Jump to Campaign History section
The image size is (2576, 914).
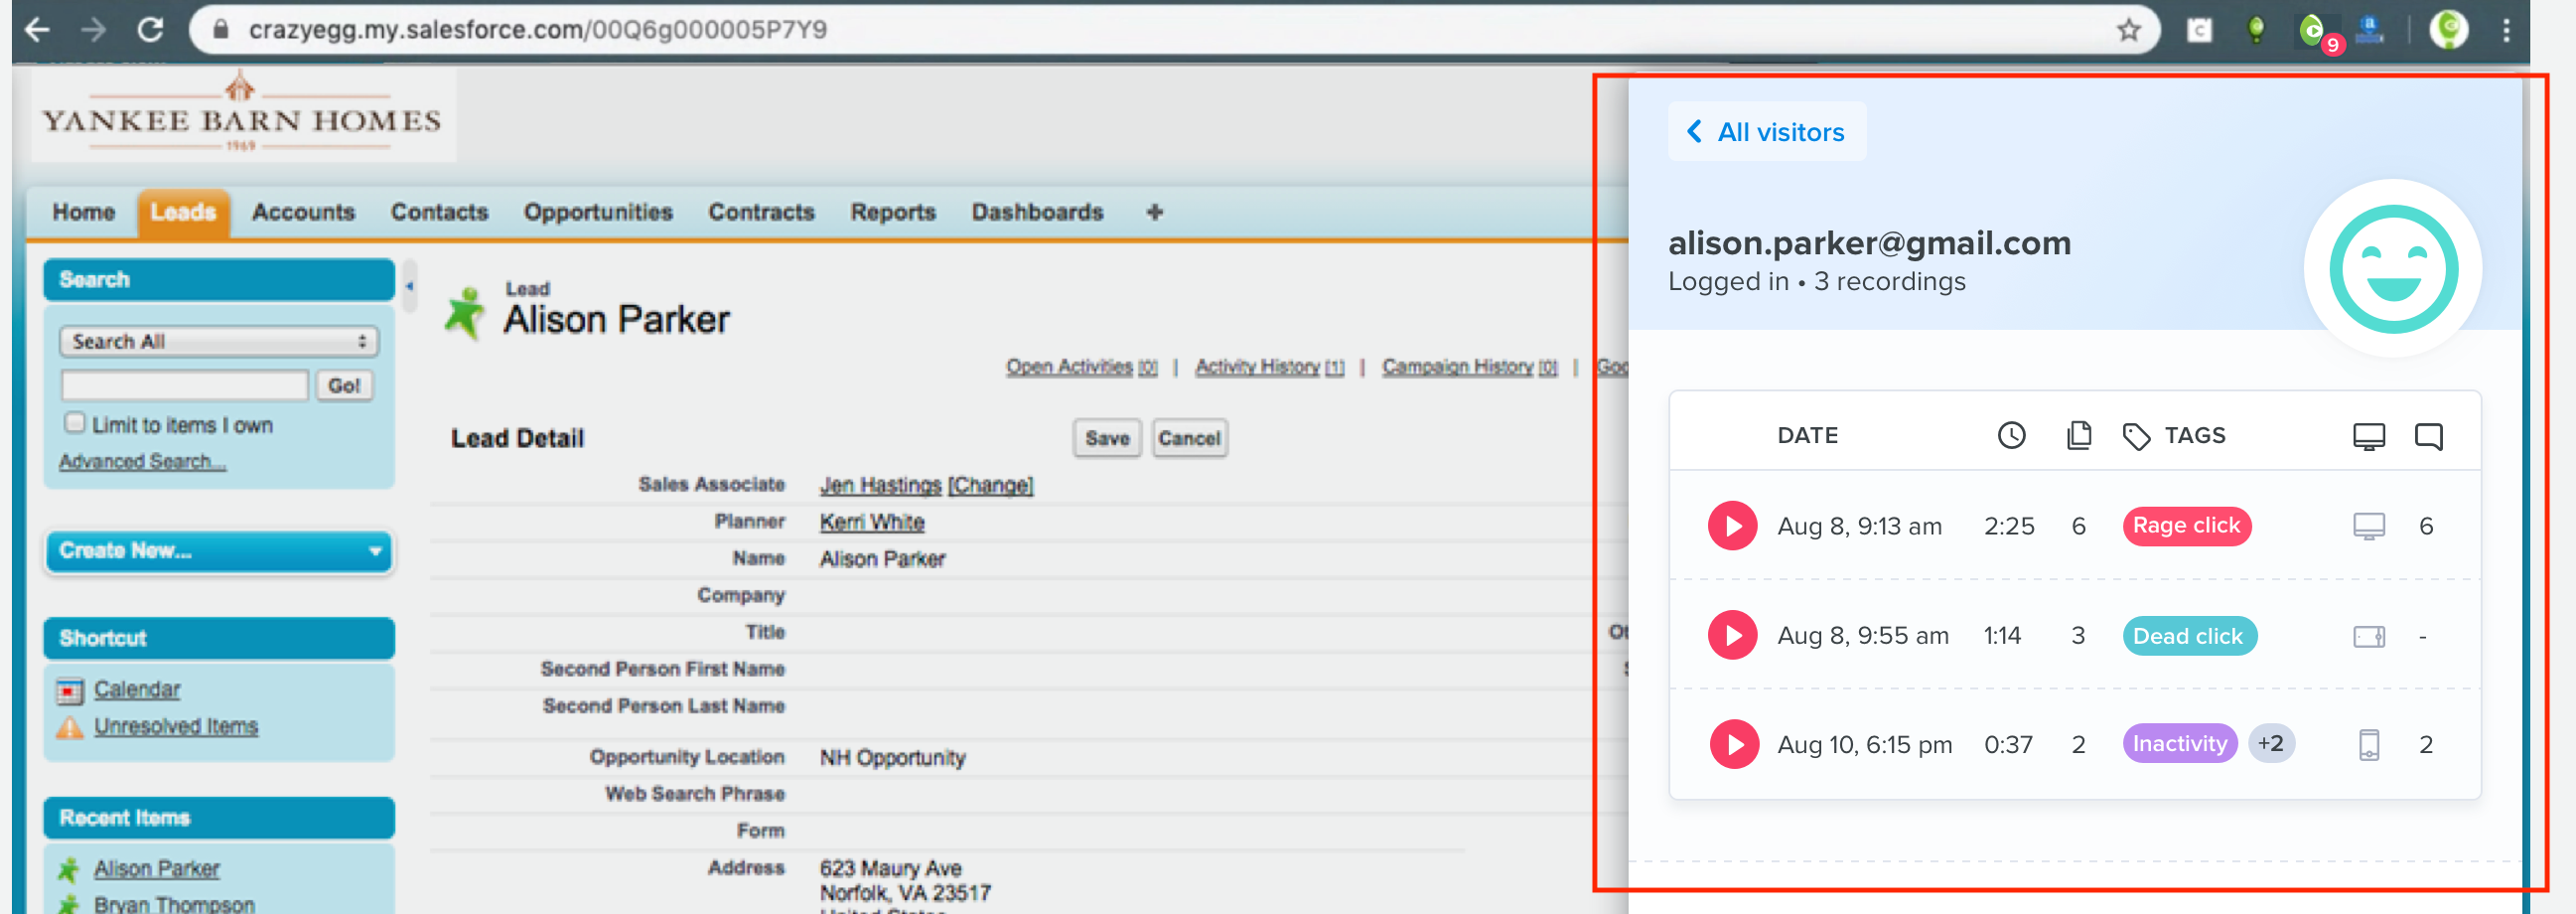point(1469,367)
